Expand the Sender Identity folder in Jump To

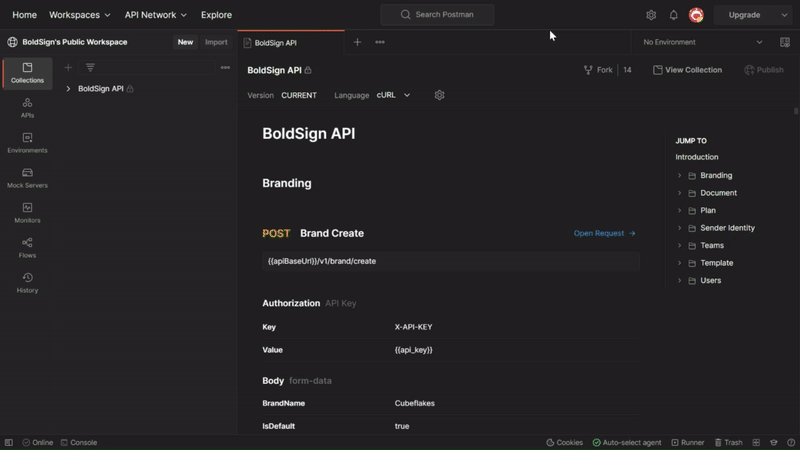coord(679,228)
